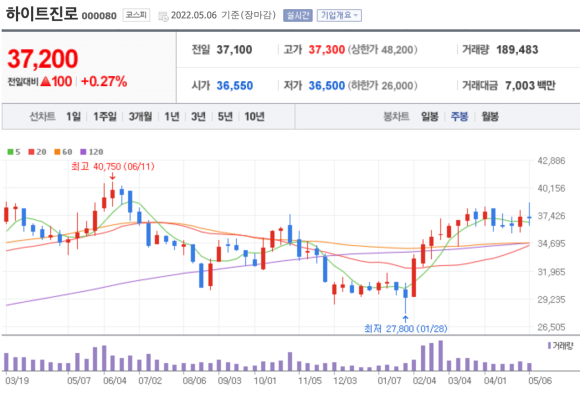580x394 pixels.
Task: Click the purple 120 moving-average legend
Action: (92, 152)
